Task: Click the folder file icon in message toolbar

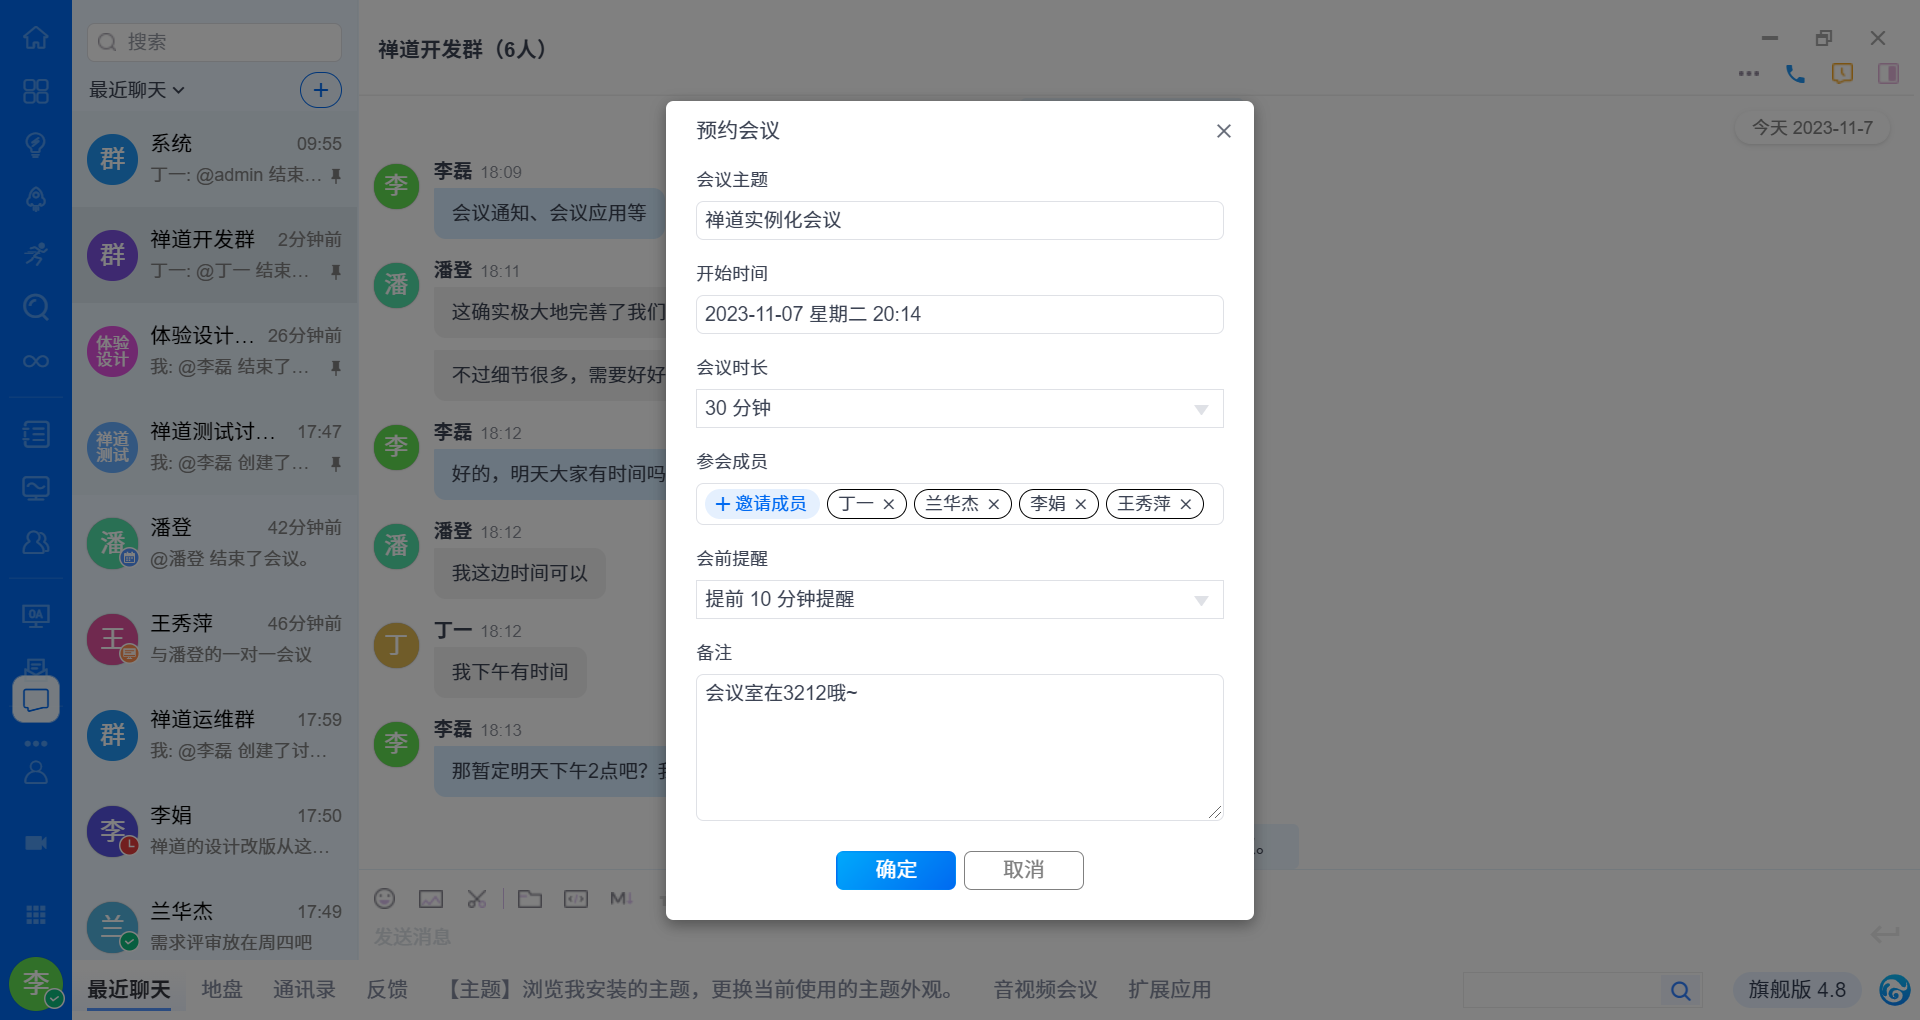Action: pyautogui.click(x=530, y=899)
